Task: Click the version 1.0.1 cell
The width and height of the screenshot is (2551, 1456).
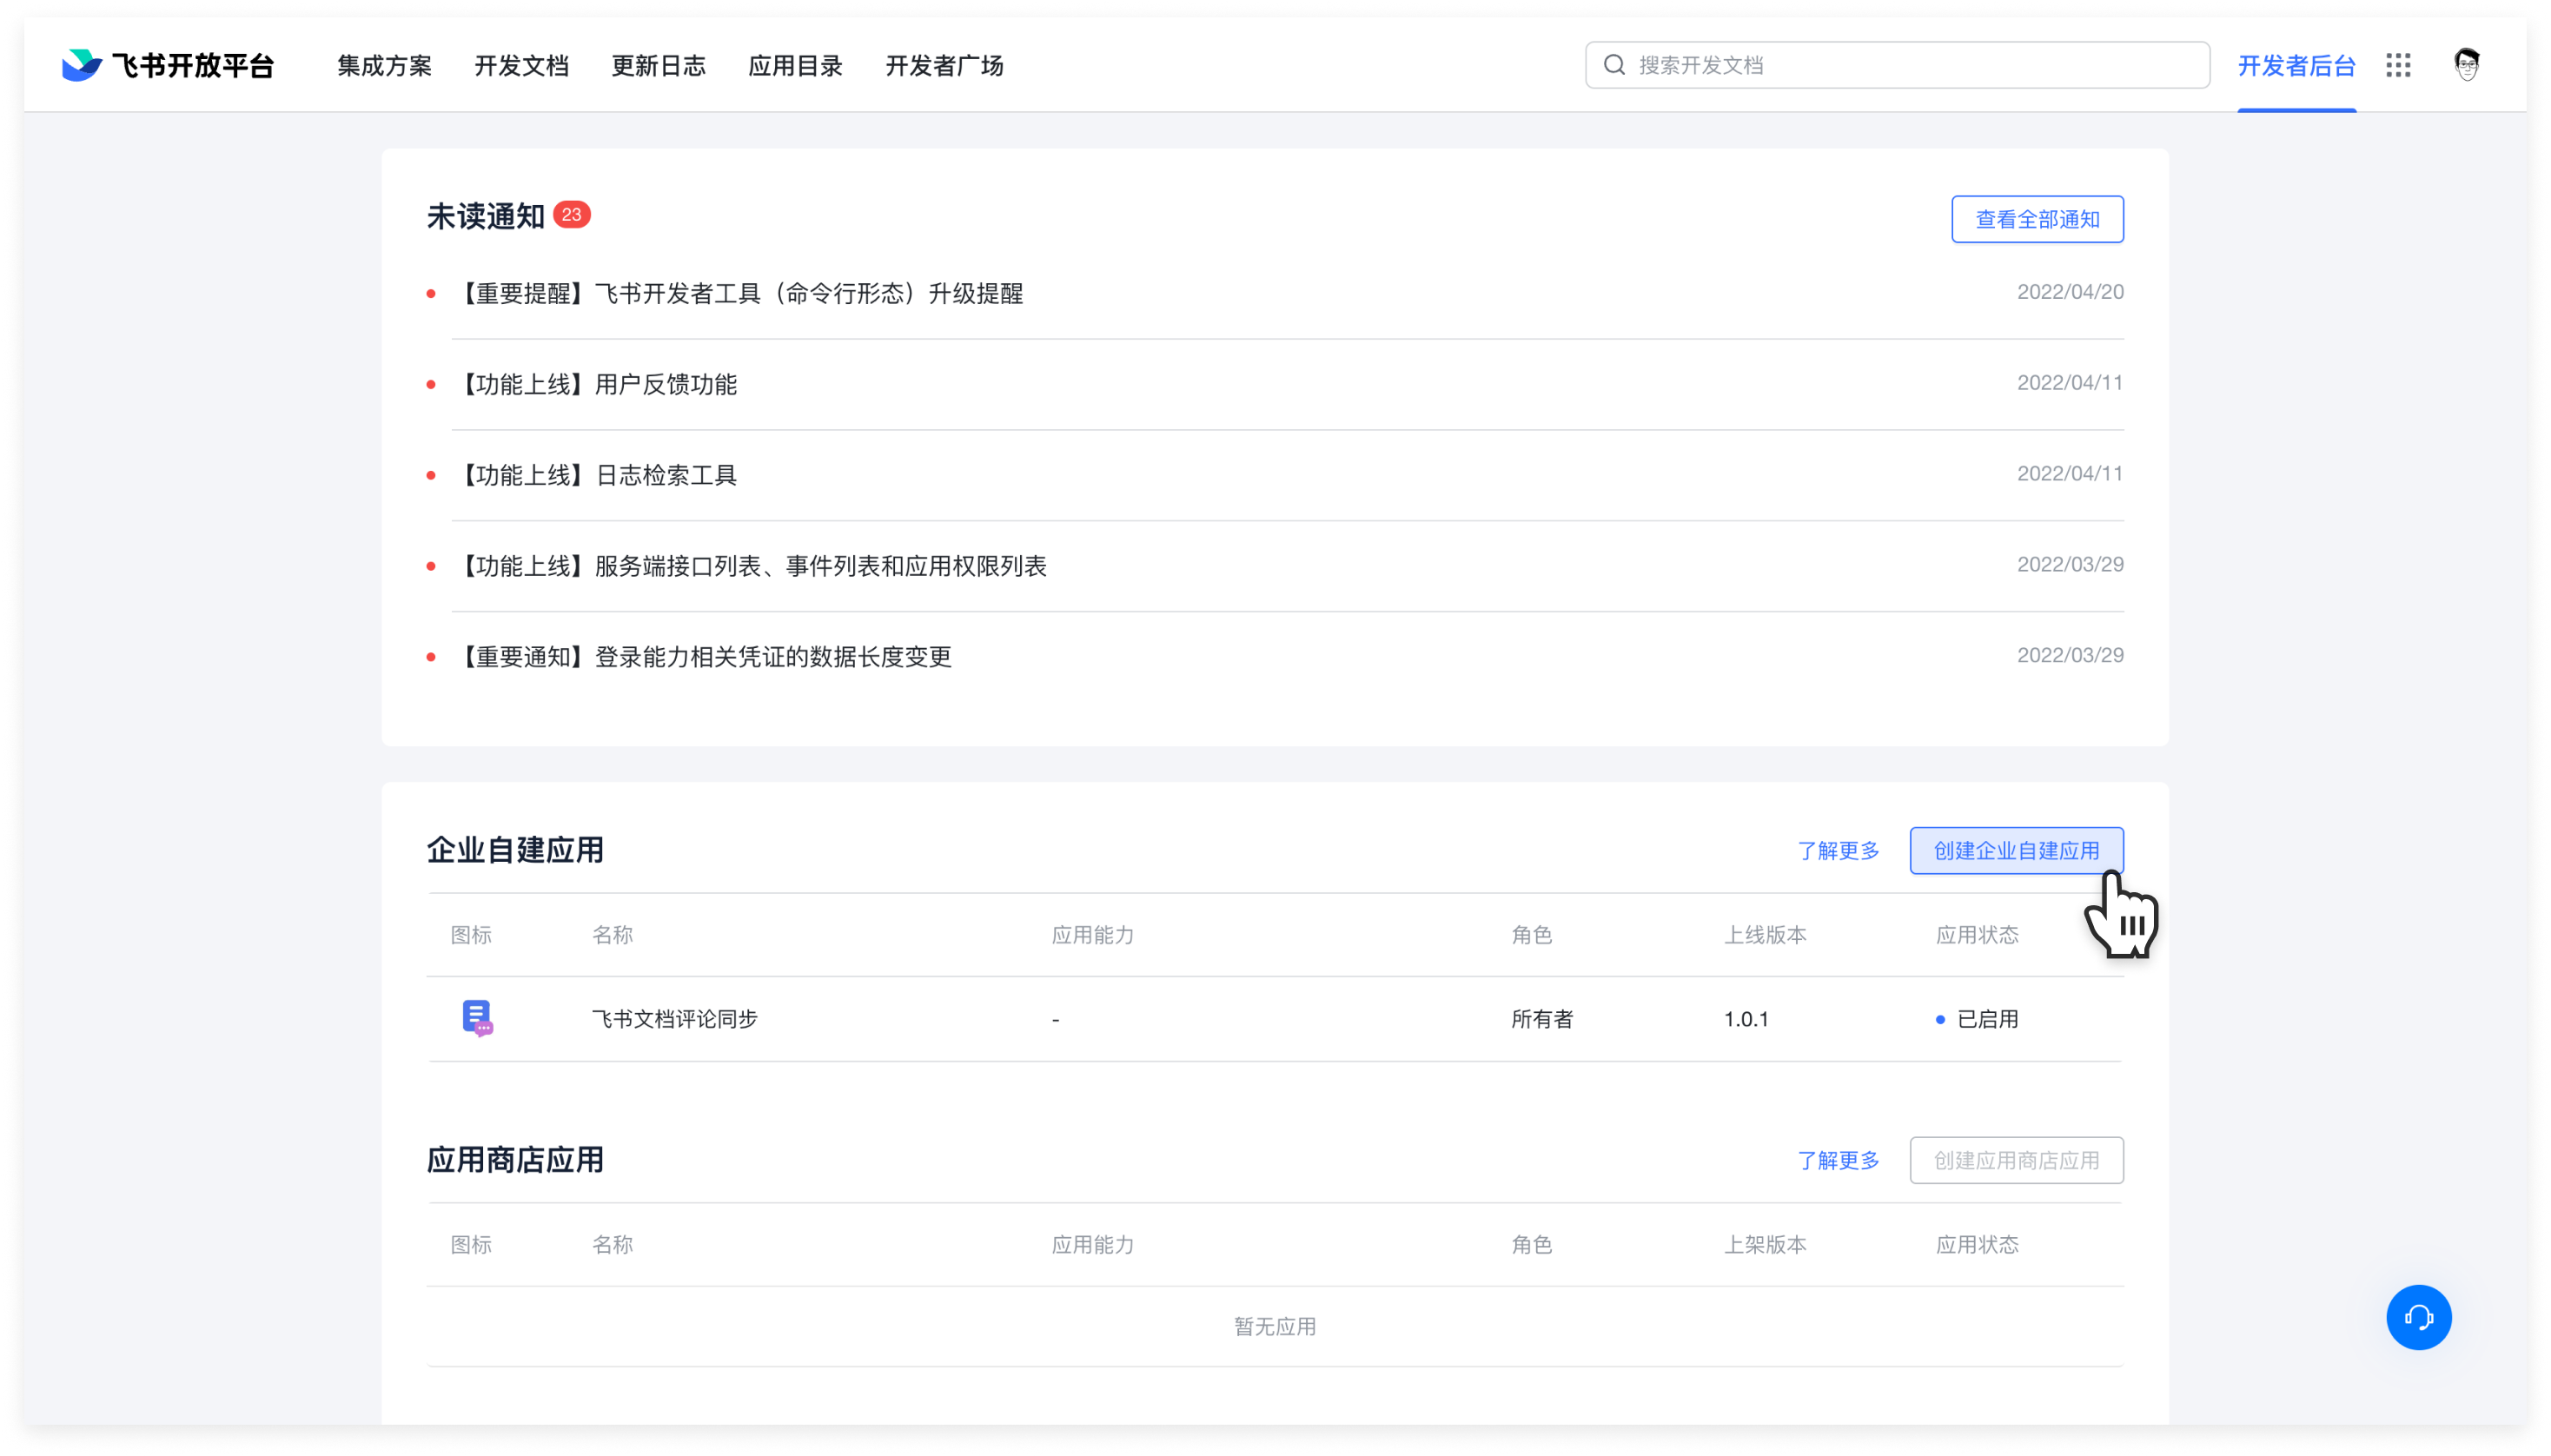Action: tap(1746, 1019)
